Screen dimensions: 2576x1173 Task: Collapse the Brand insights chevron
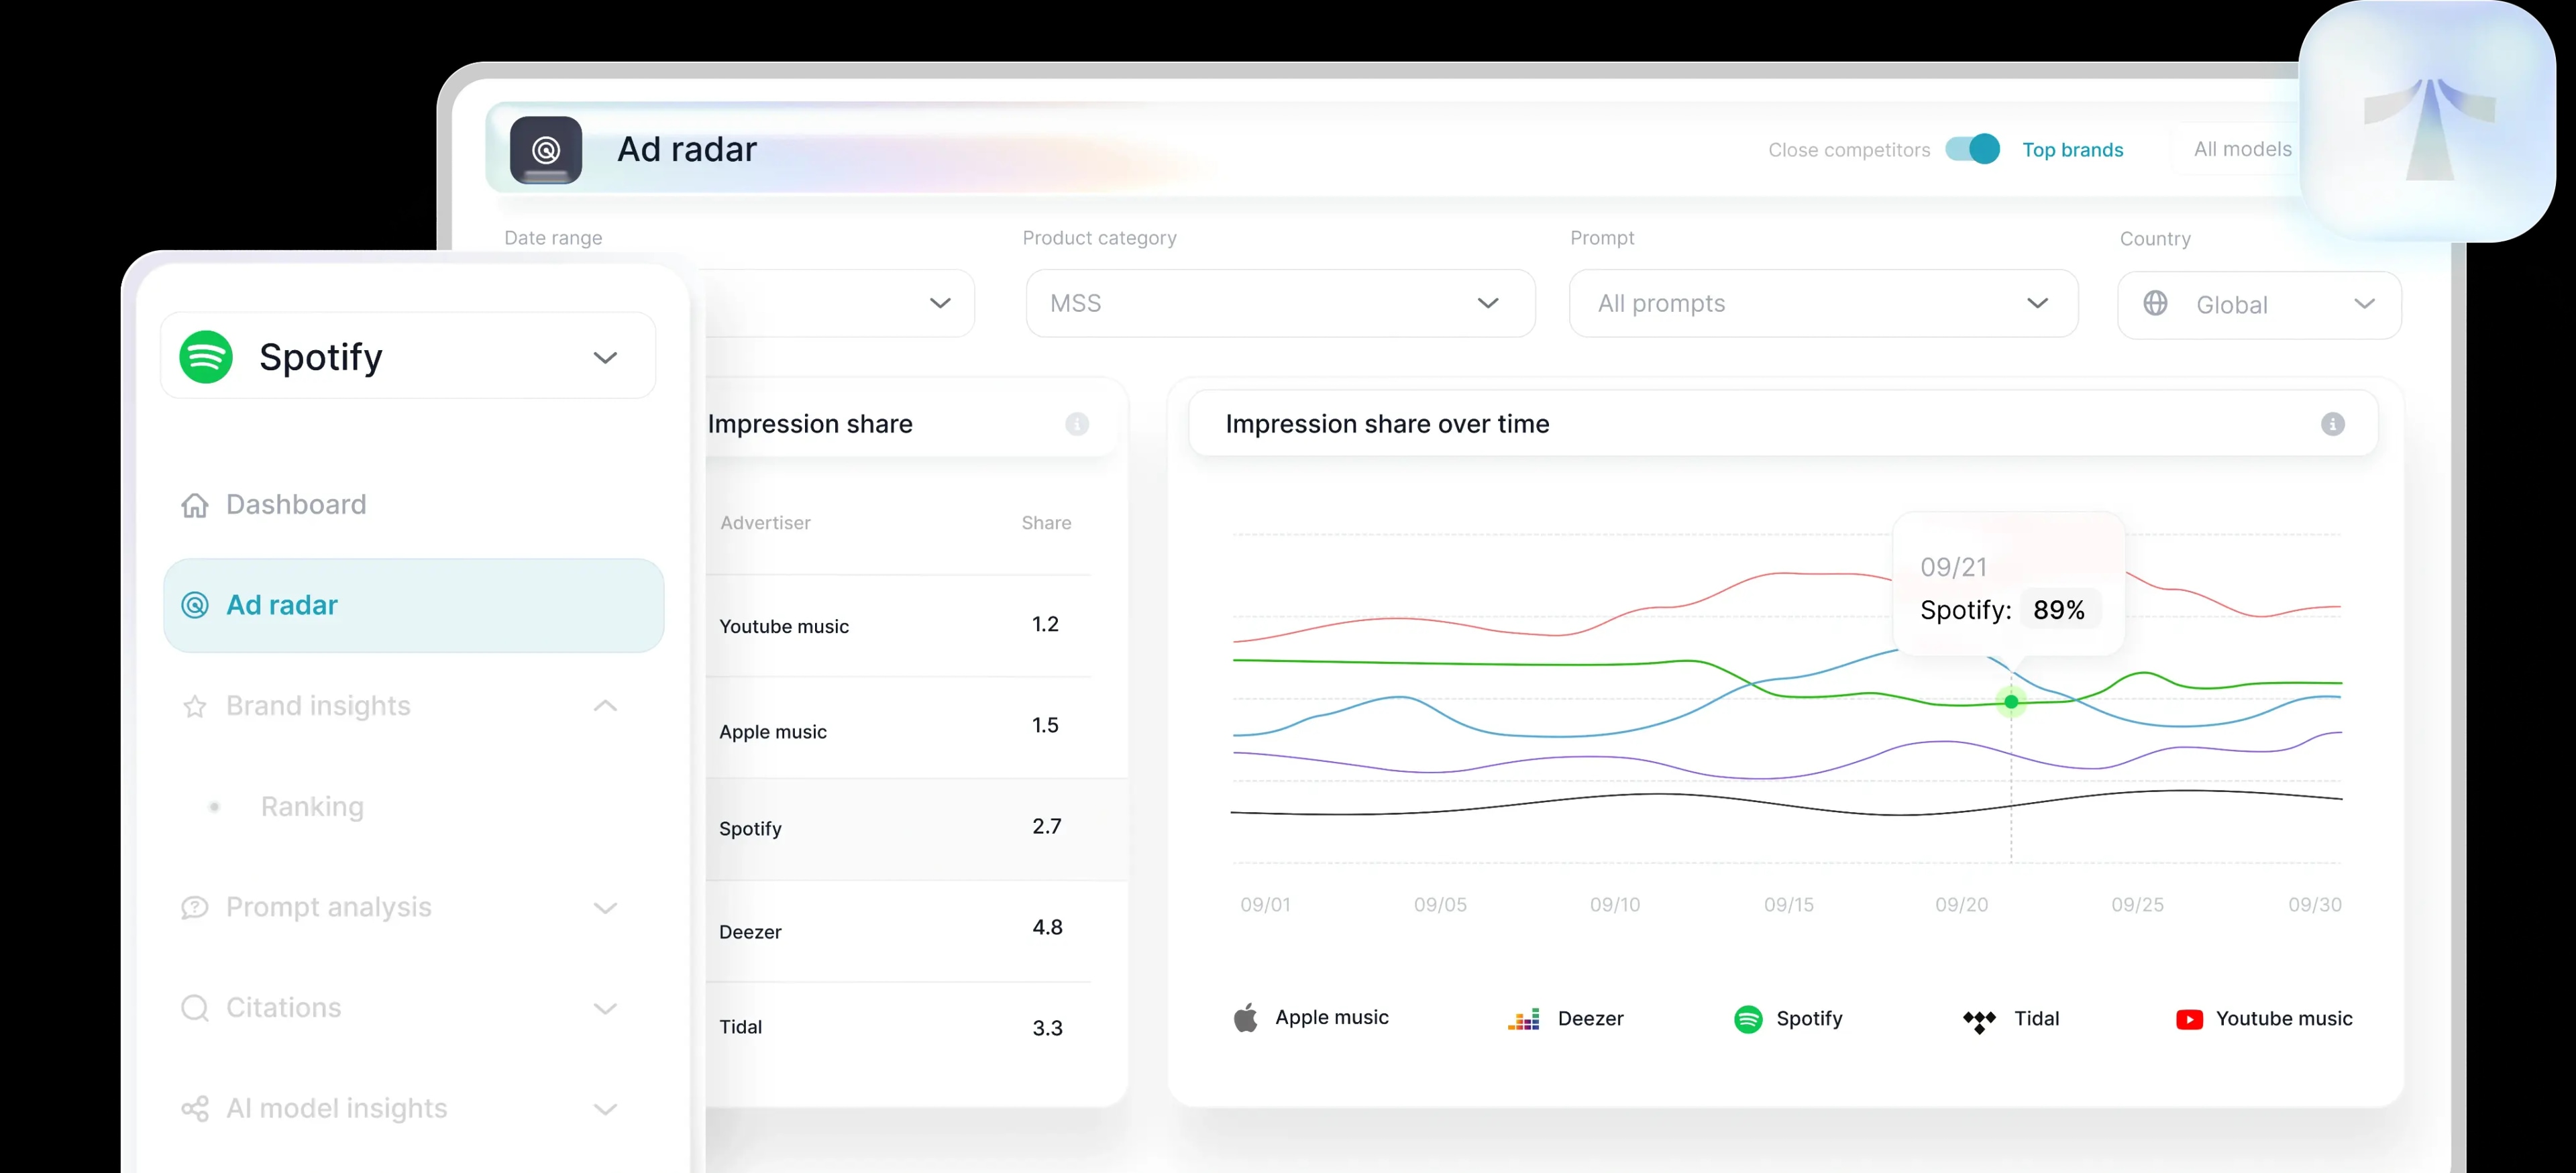click(x=605, y=706)
